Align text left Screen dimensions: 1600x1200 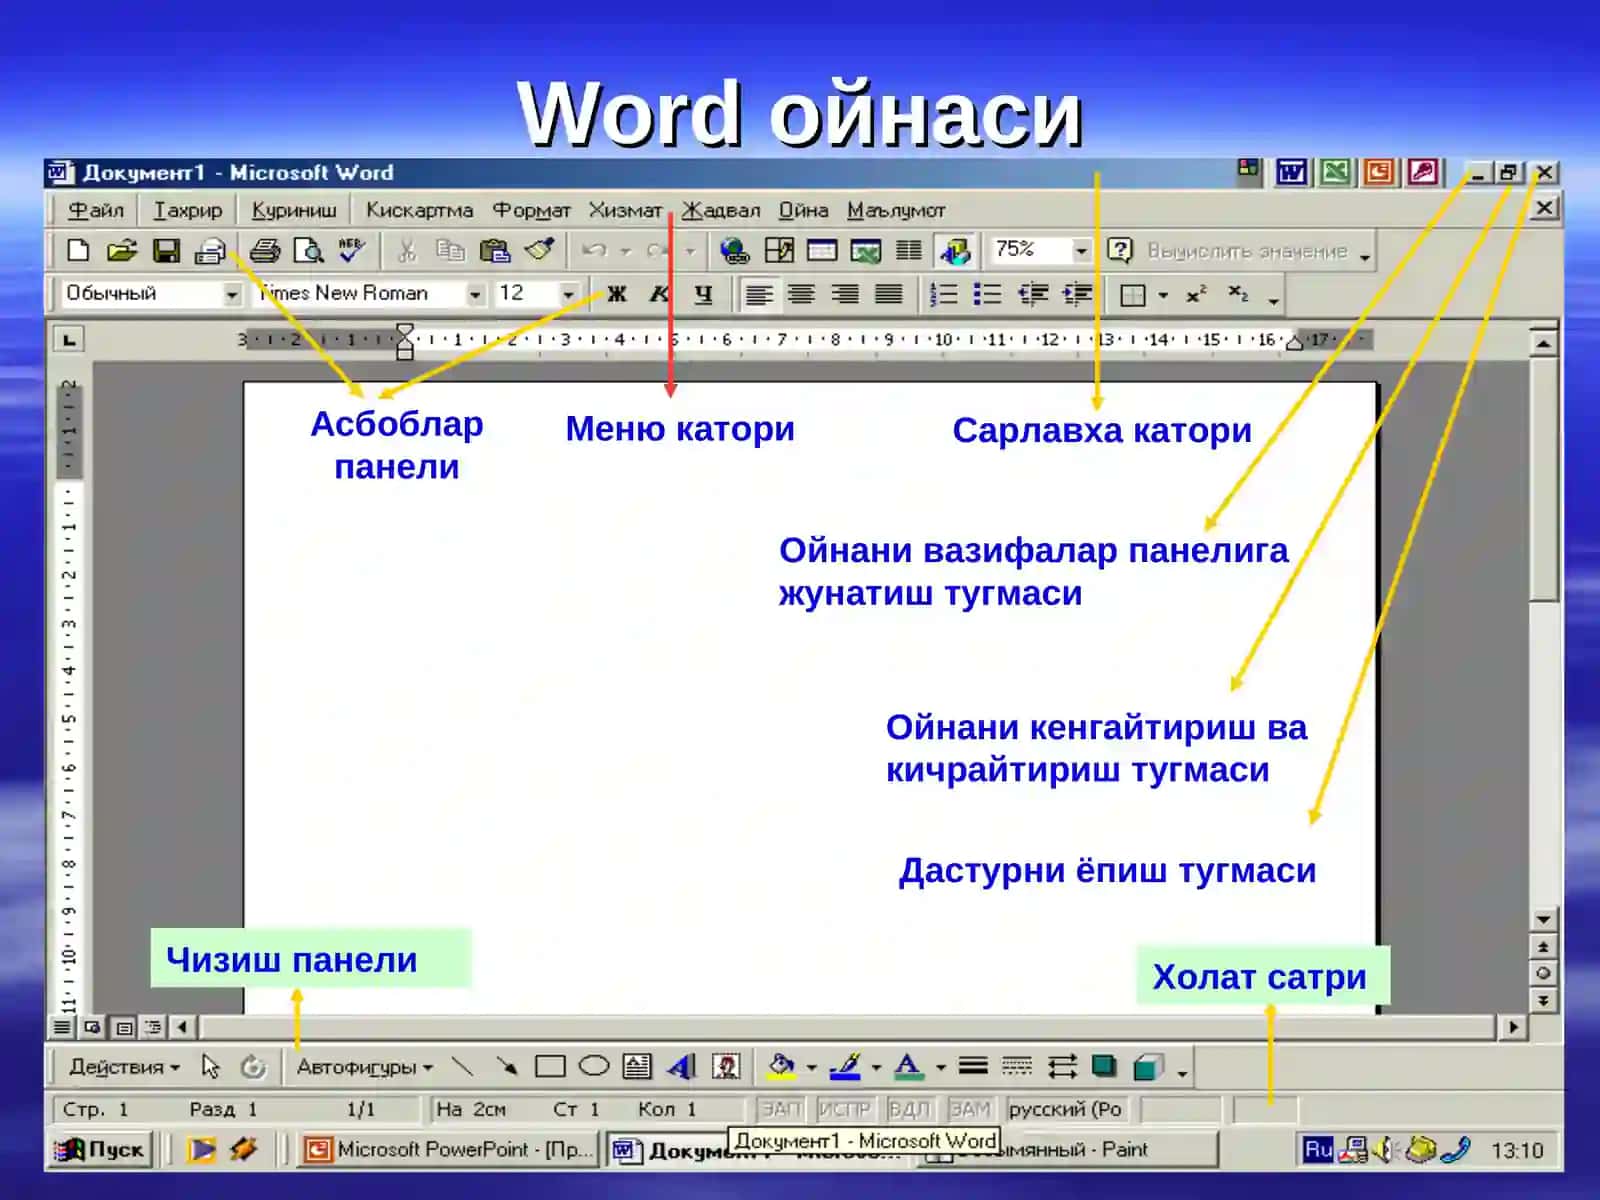pyautogui.click(x=758, y=294)
